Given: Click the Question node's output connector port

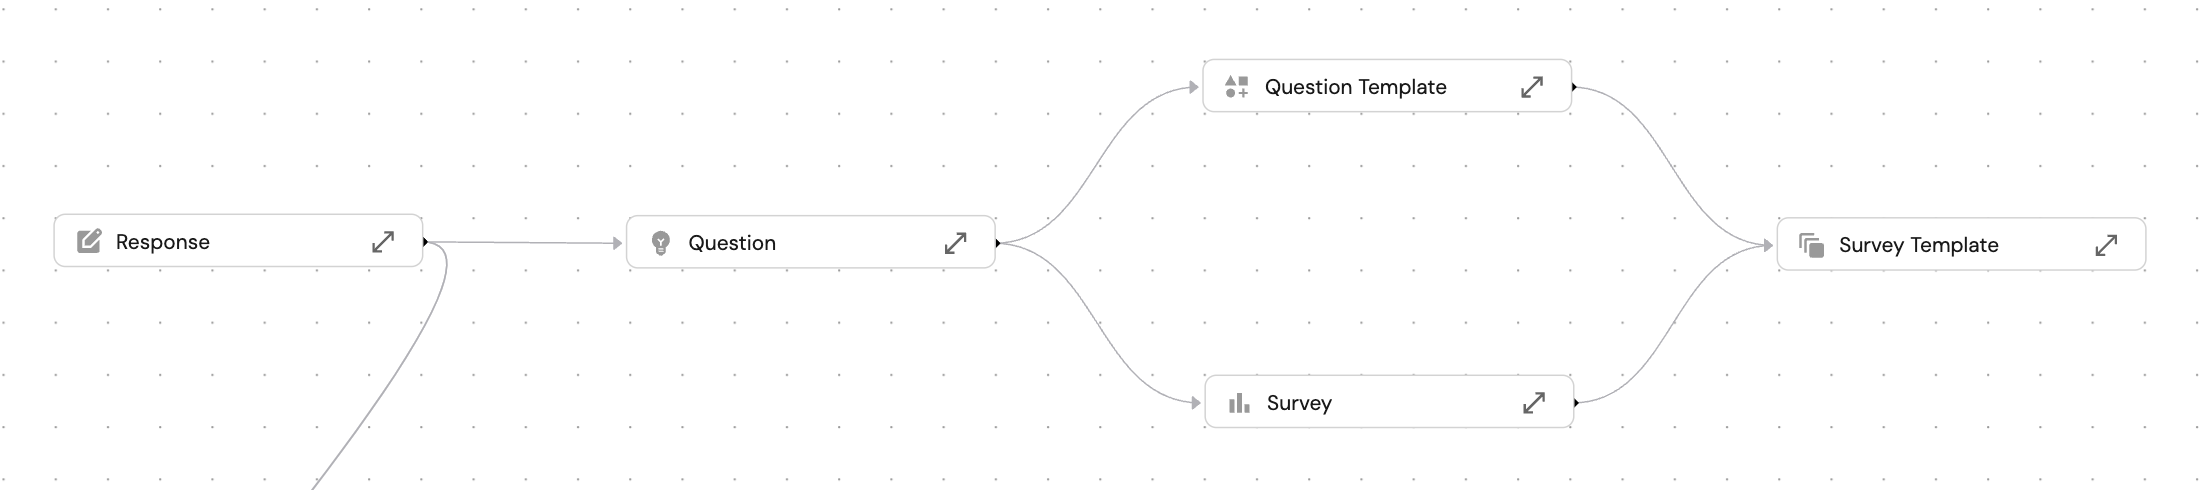Looking at the screenshot, I should (998, 243).
